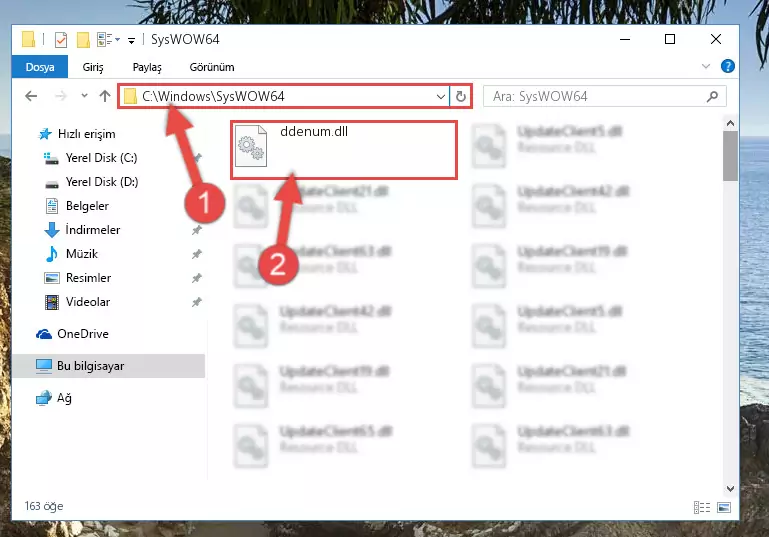Open Help with the blue question icon
This screenshot has height=537, width=769.
point(728,66)
